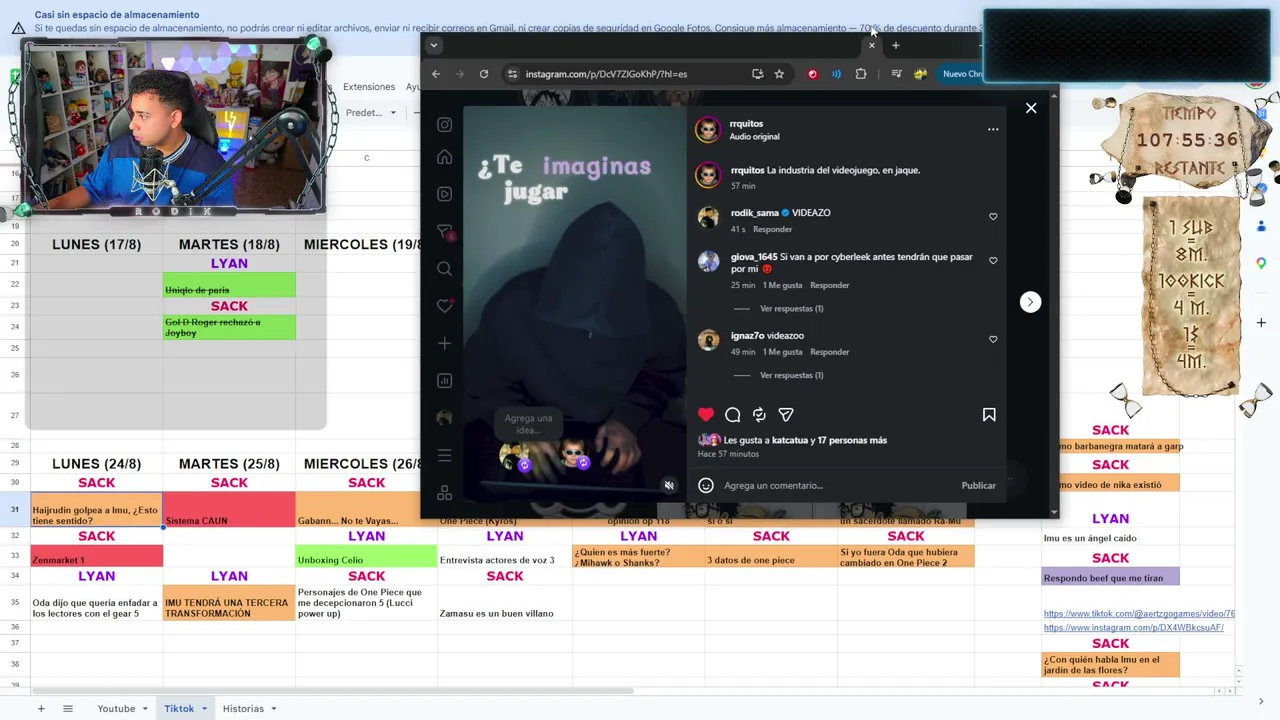1280x720 pixels.
Task: Click the 'Audio original' link
Action: 754,137
